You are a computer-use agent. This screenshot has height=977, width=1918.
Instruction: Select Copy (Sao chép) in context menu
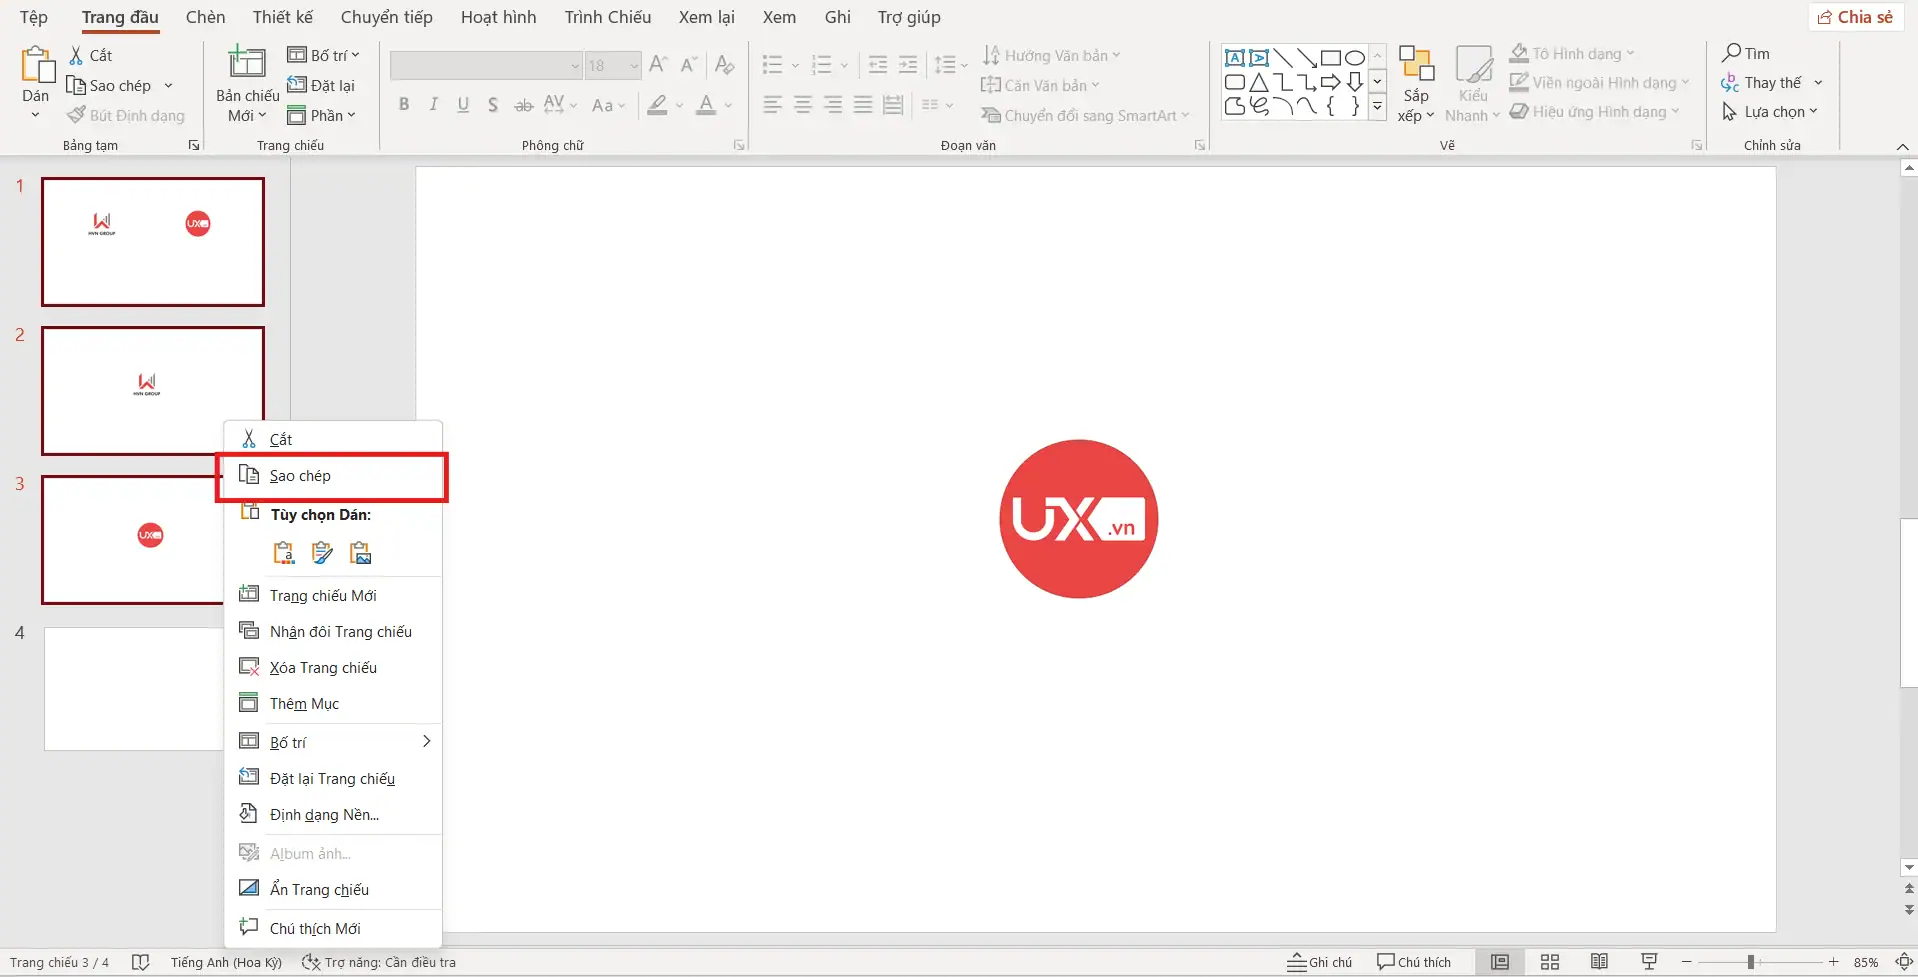coord(300,476)
